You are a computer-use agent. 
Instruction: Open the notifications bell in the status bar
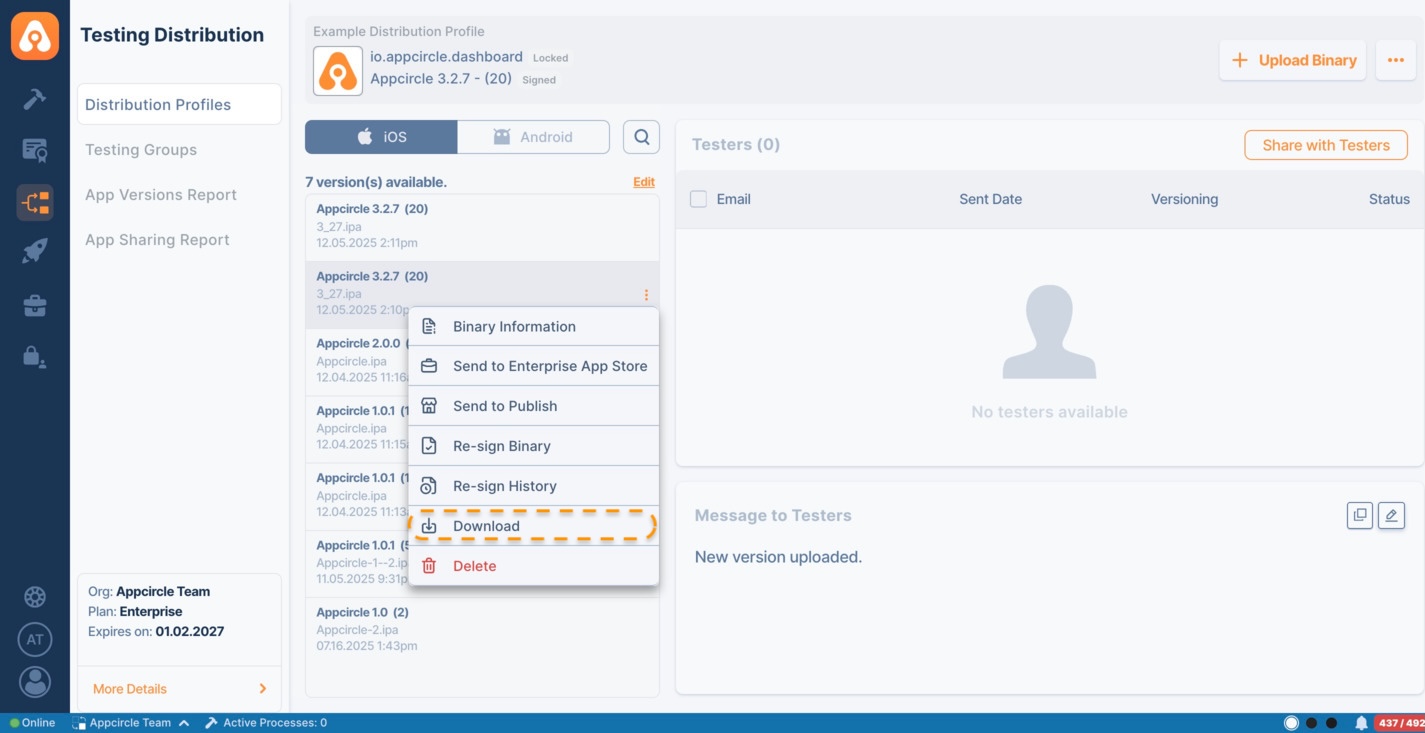tap(1360, 722)
